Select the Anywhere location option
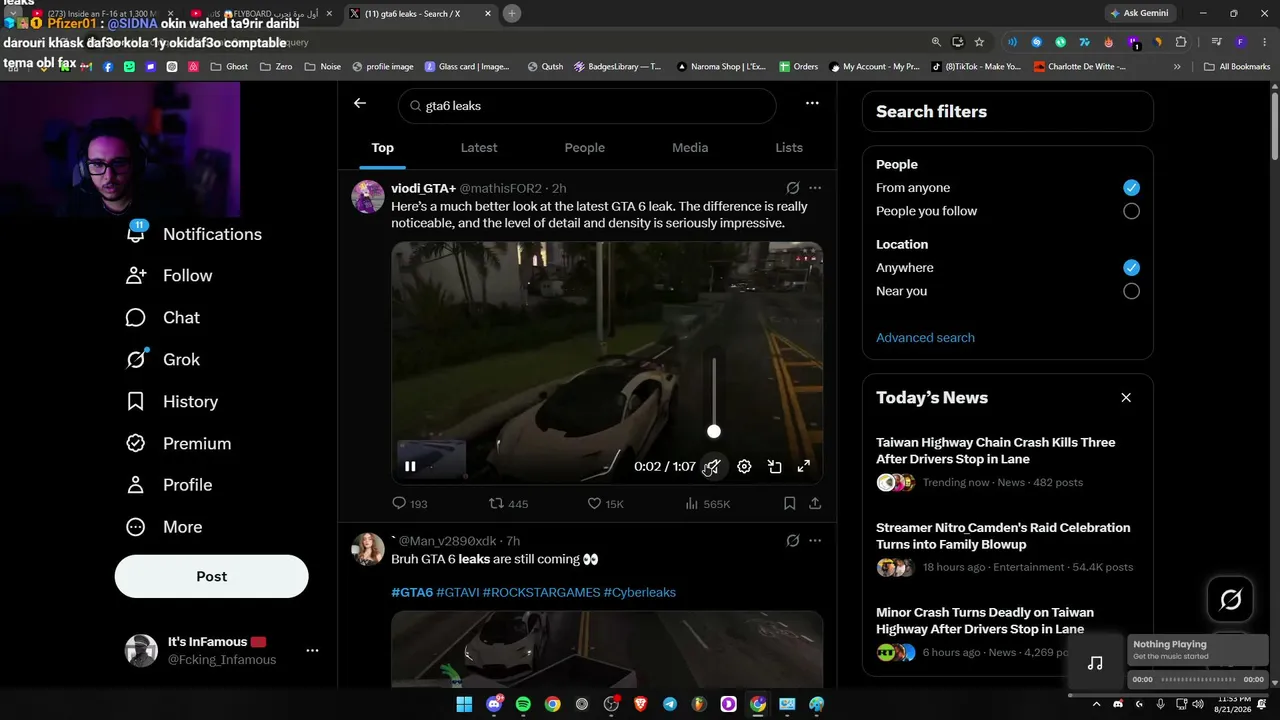 tap(1131, 268)
